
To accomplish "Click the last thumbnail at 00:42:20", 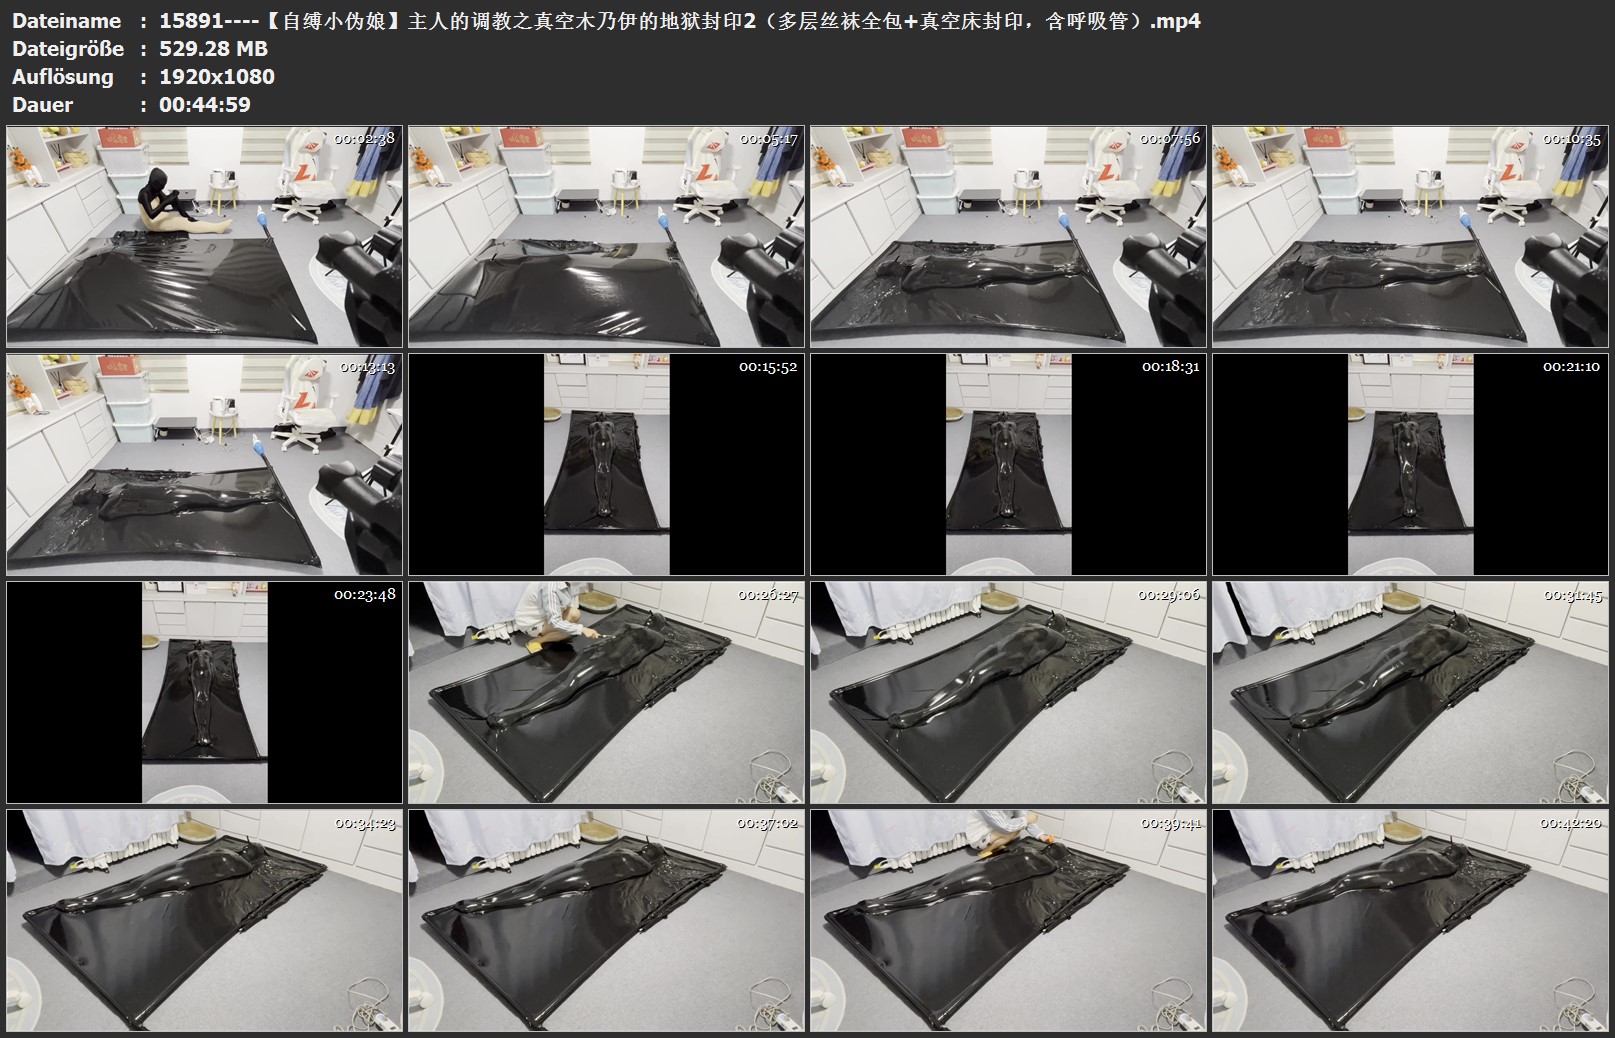I will (x=1410, y=920).
